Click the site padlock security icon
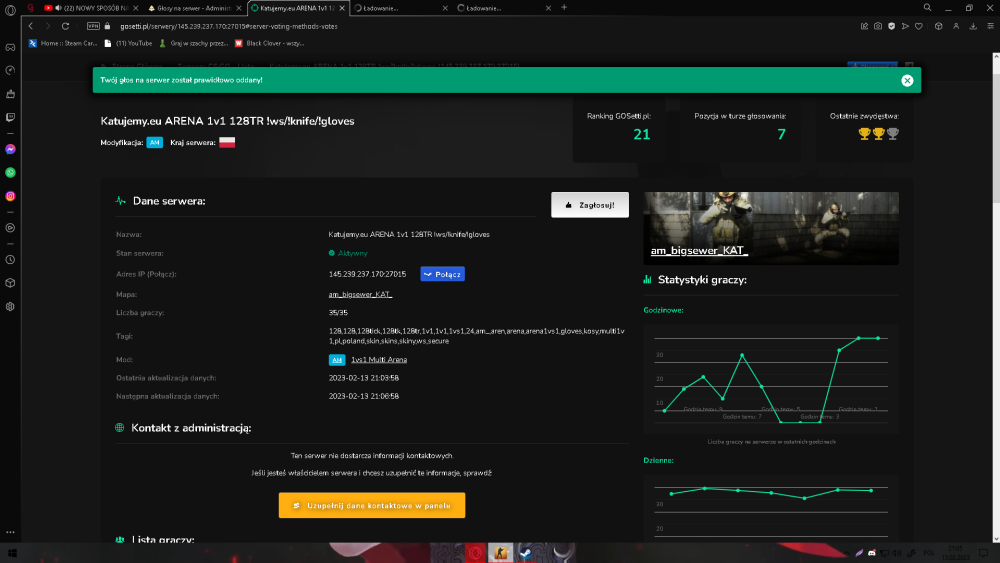The image size is (1000, 563). 107,26
